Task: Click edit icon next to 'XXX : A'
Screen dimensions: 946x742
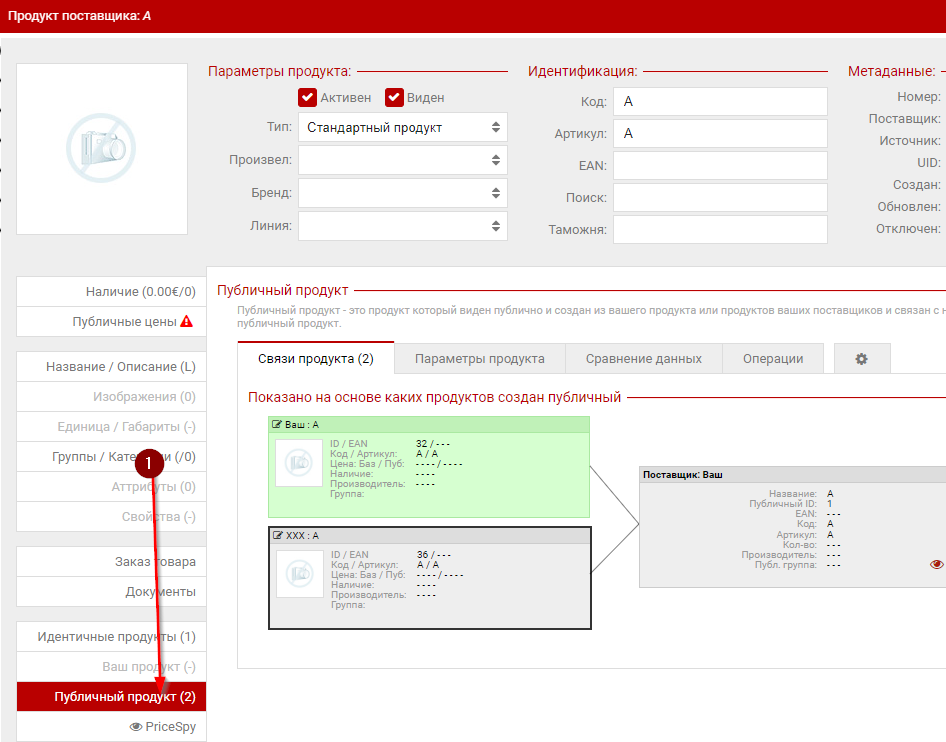Action: (278, 536)
